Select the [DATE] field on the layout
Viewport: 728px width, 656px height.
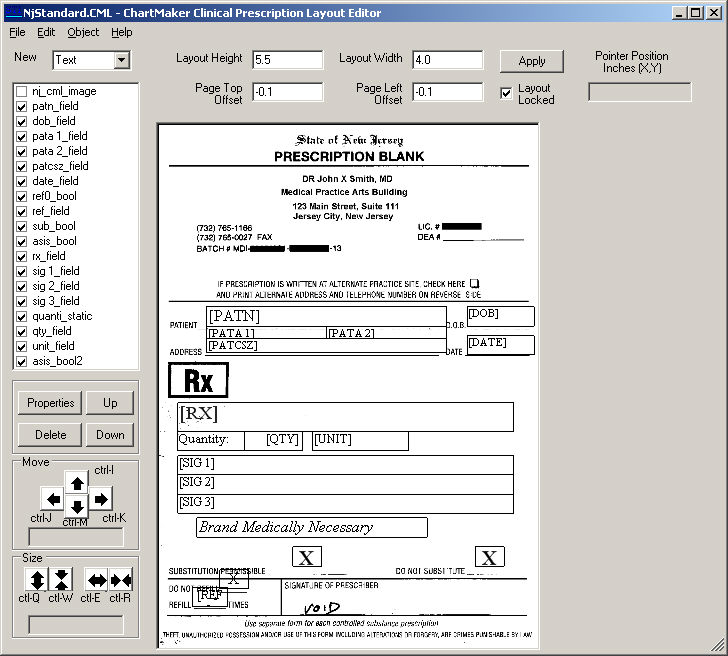(x=500, y=345)
